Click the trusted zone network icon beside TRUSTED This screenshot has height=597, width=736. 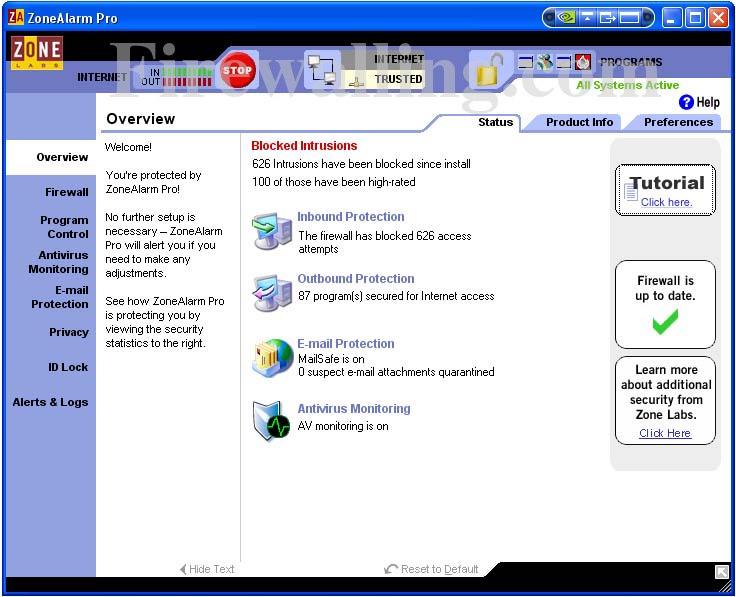[357, 81]
